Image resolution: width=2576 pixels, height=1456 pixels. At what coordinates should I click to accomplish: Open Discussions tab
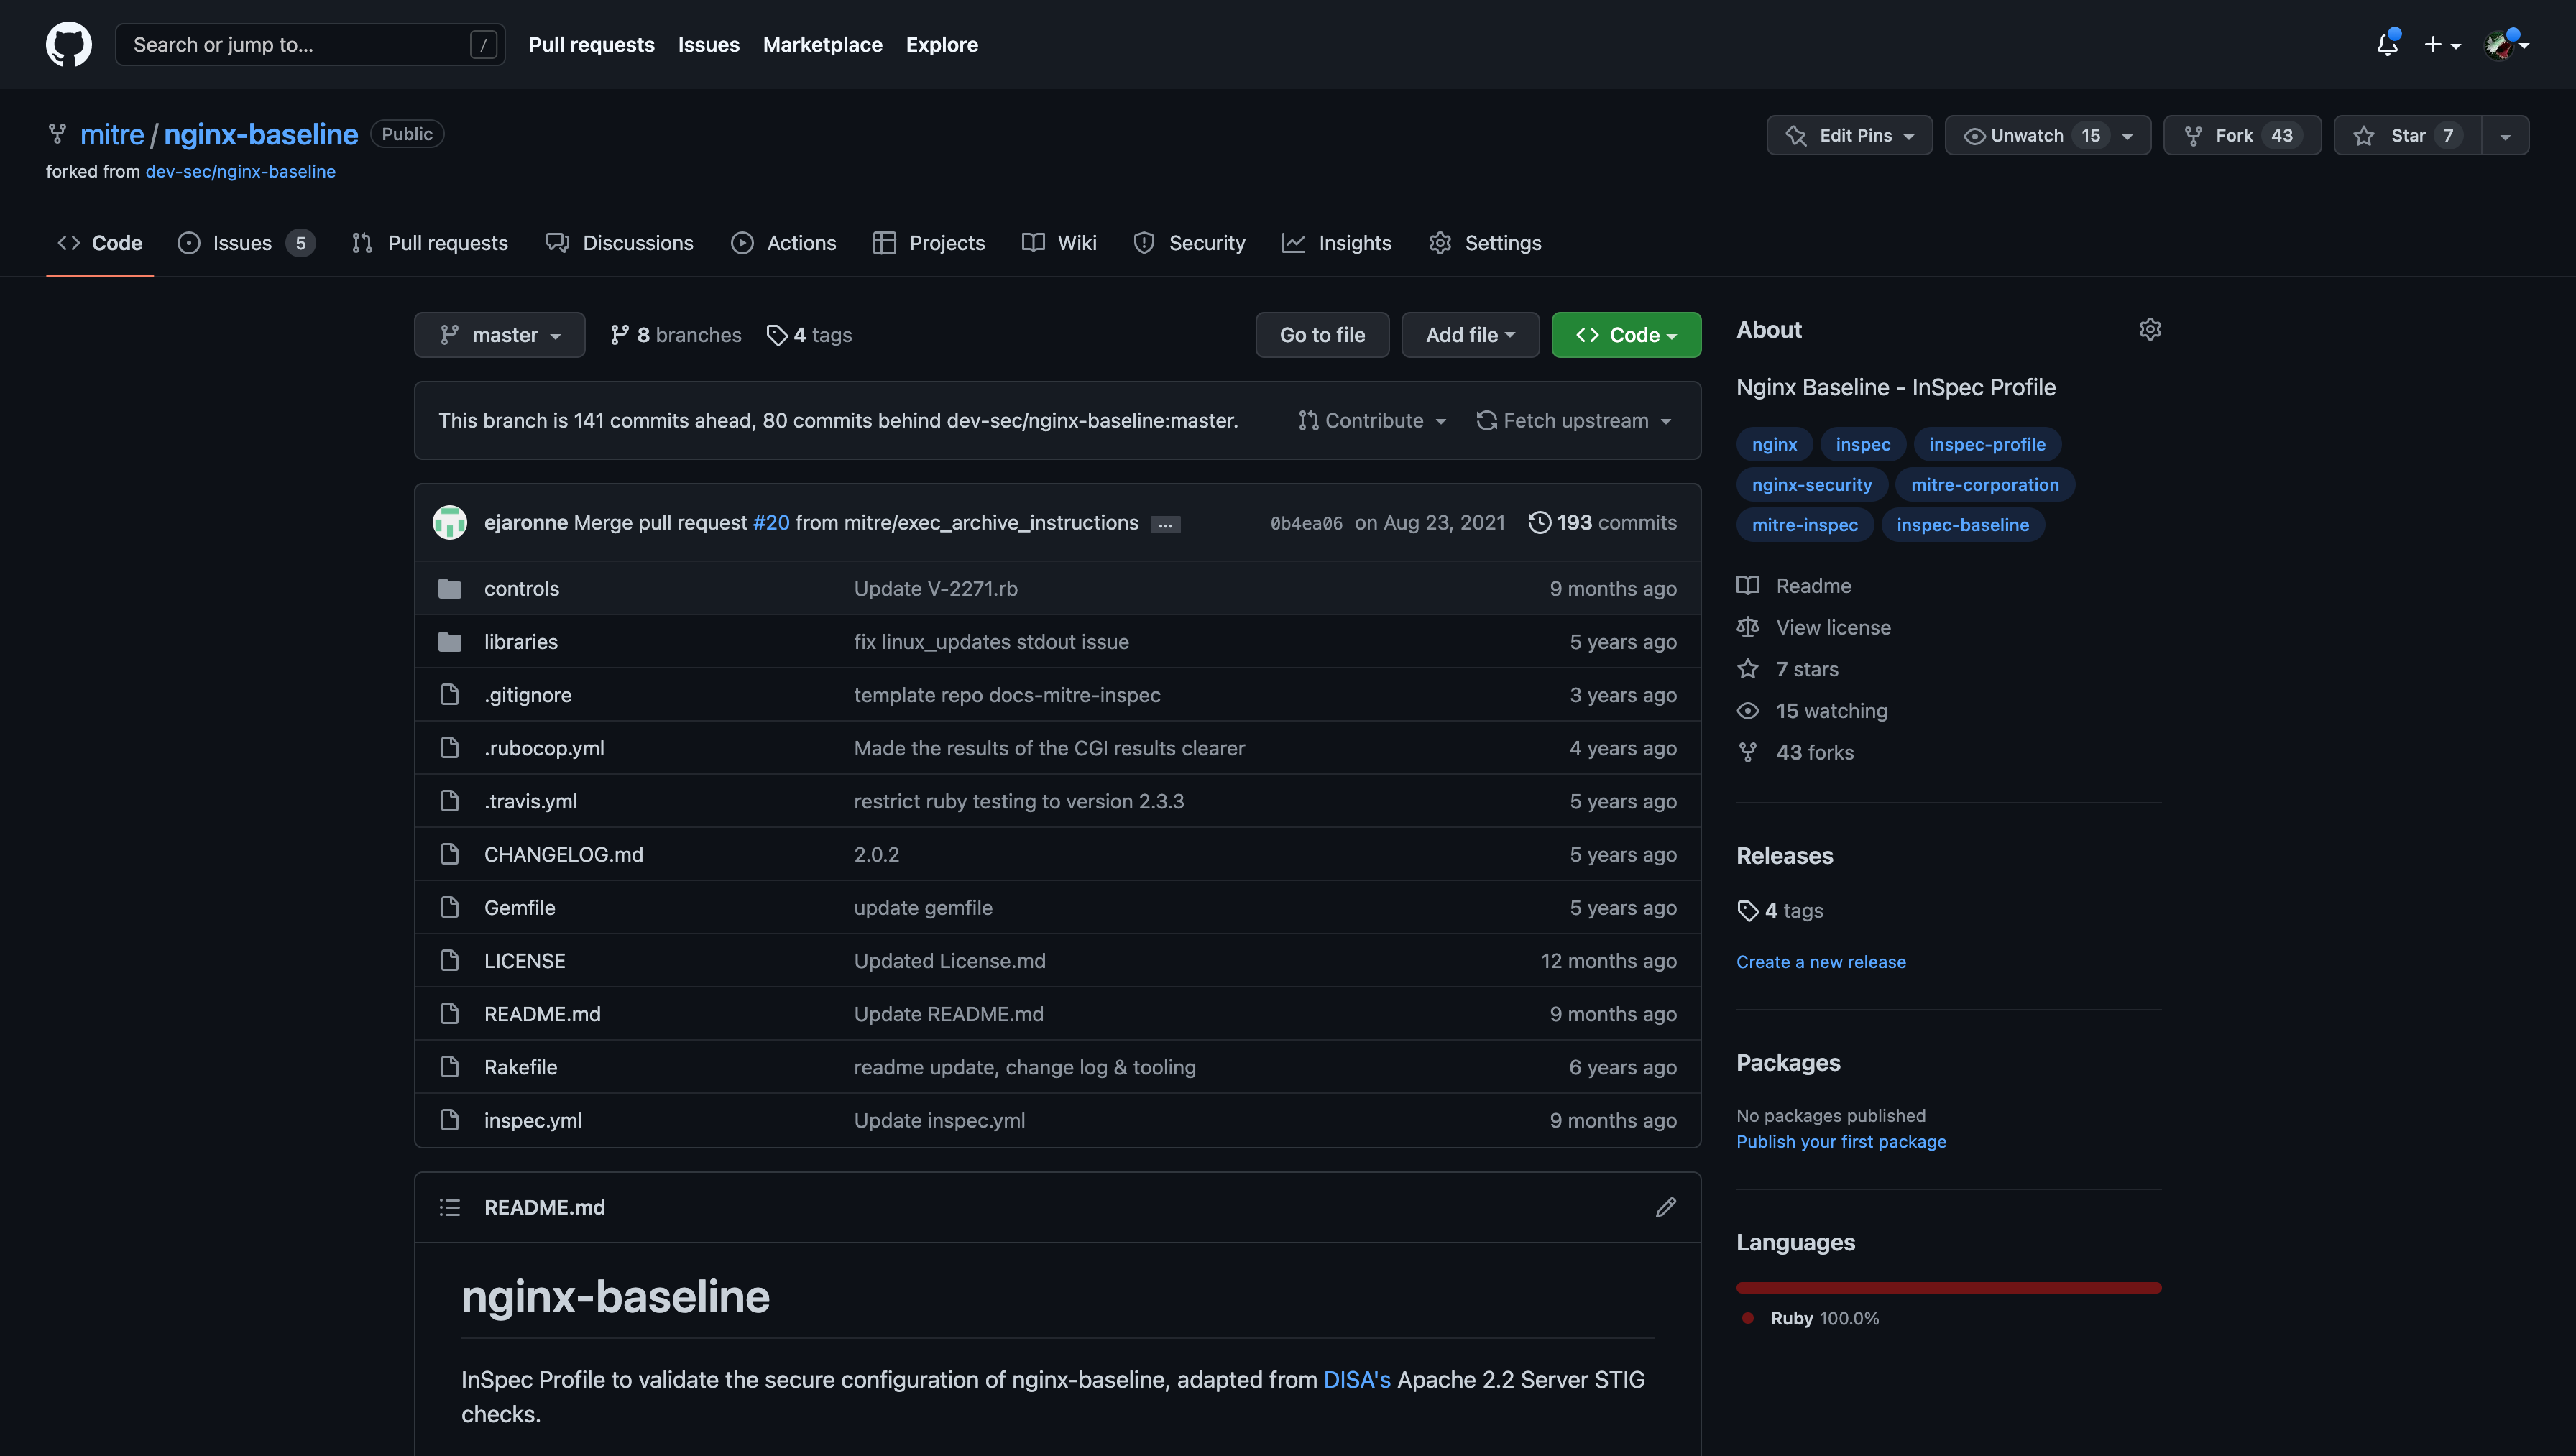click(x=620, y=243)
